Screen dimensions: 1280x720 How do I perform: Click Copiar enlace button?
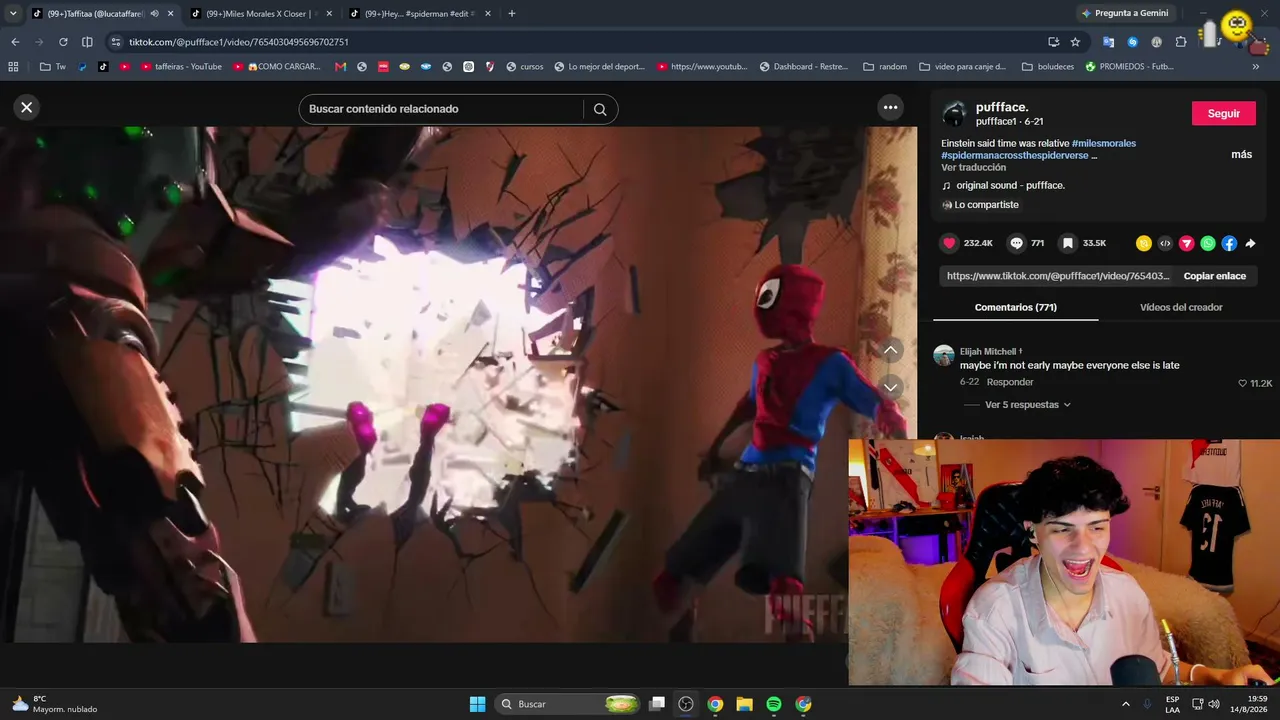point(1215,276)
